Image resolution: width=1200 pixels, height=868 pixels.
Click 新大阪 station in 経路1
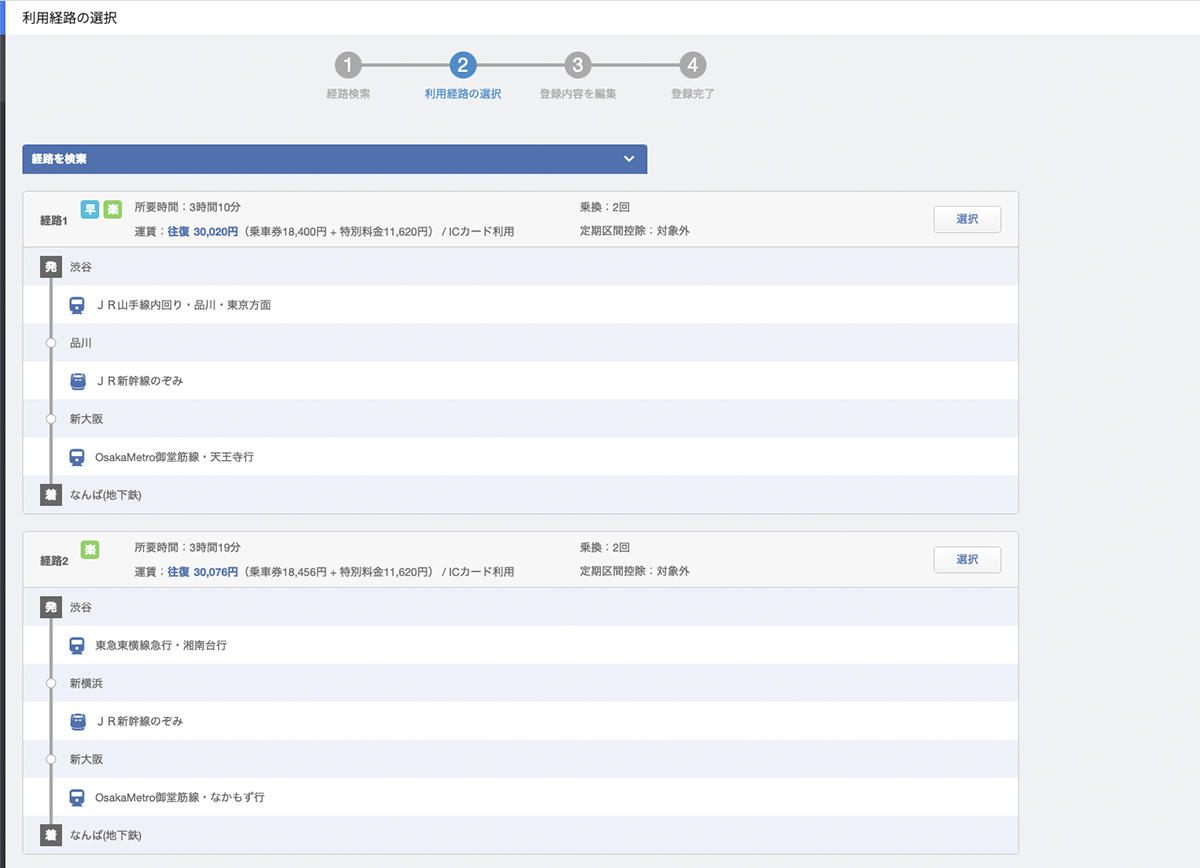[86, 419]
